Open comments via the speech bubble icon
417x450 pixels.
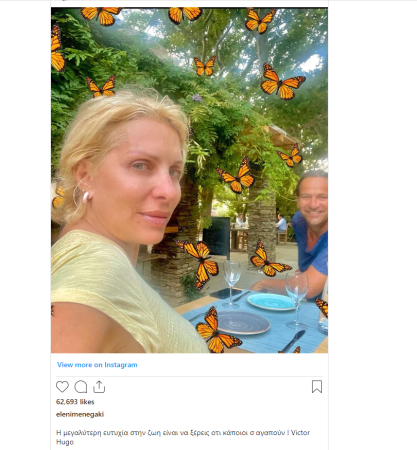(x=81, y=387)
